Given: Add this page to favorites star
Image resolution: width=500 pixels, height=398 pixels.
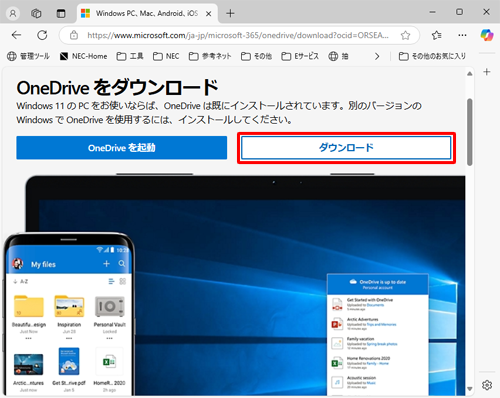Looking at the screenshot, I should coord(405,35).
